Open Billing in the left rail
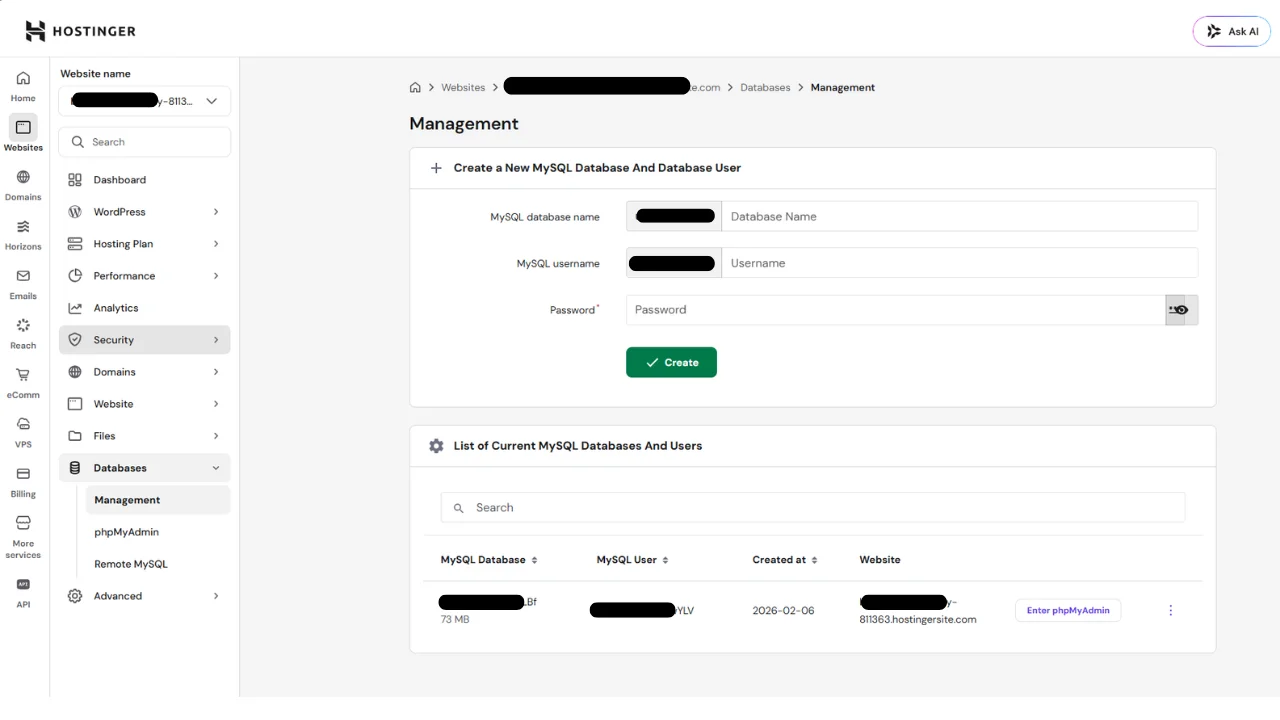1280x720 pixels. click(23, 481)
